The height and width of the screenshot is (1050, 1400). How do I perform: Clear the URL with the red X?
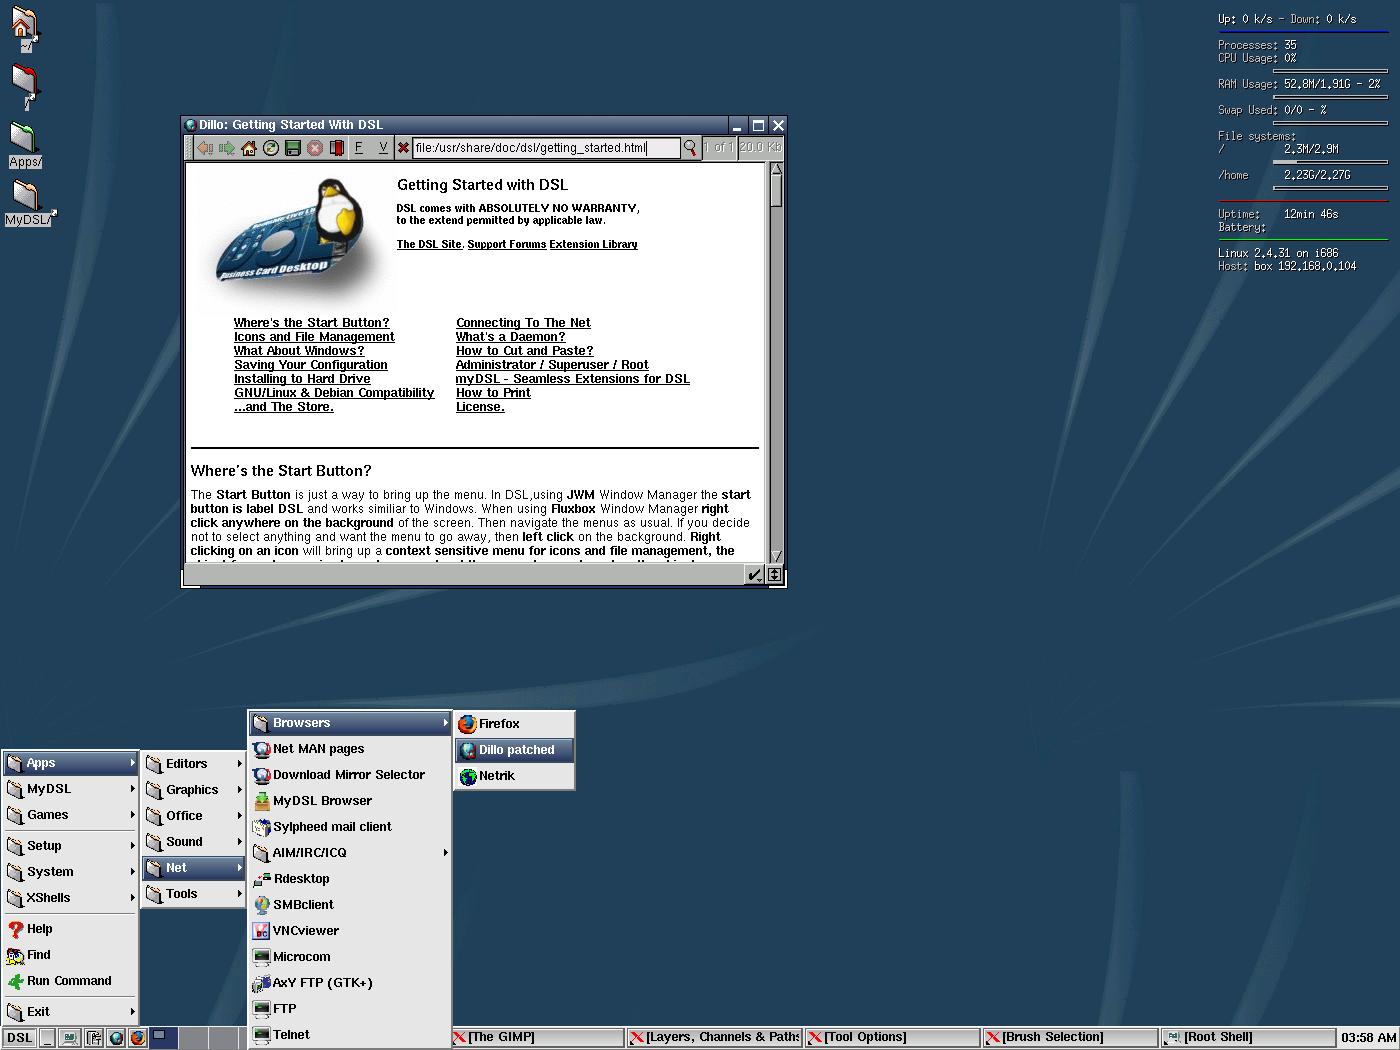coord(403,148)
